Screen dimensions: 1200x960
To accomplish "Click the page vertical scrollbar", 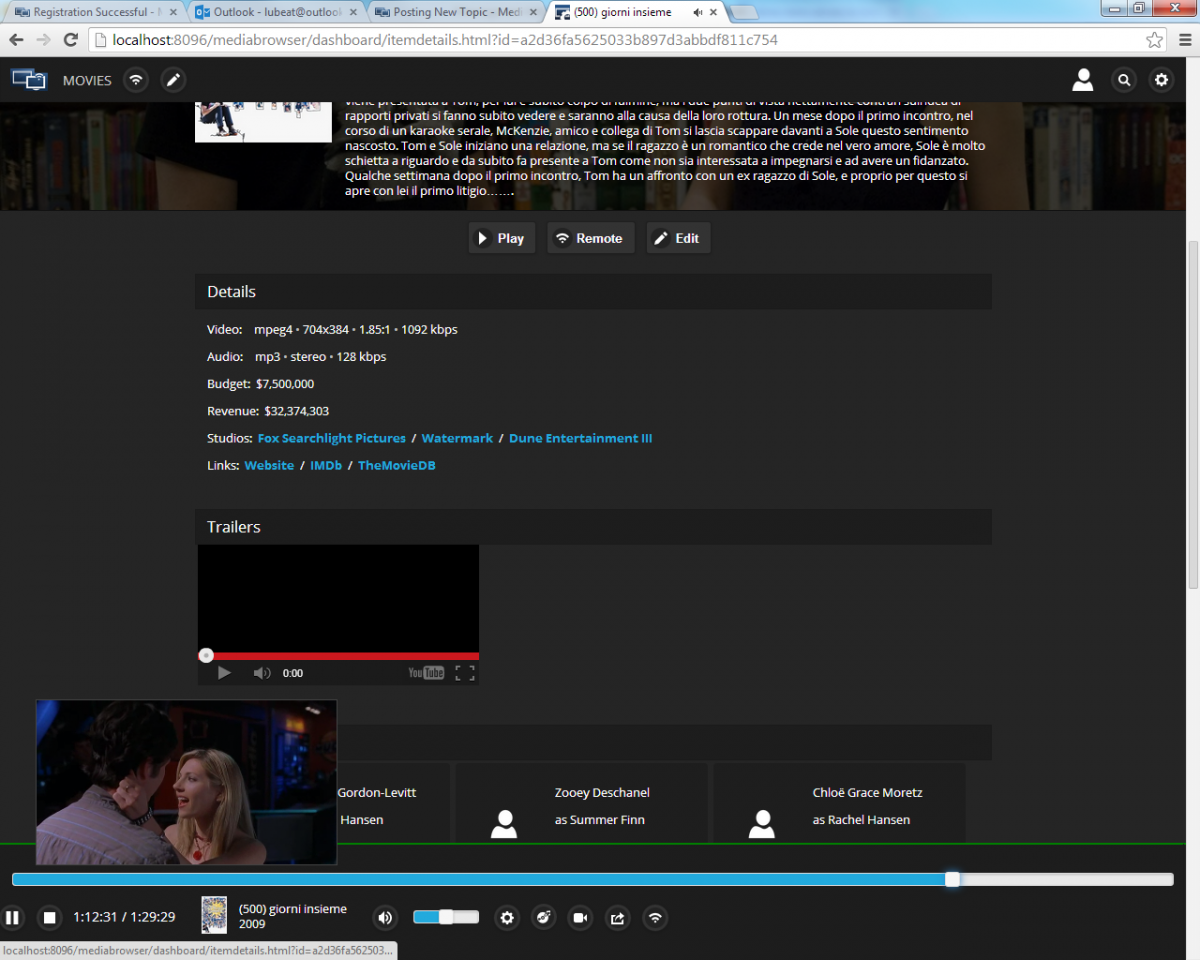I will (x=1192, y=415).
